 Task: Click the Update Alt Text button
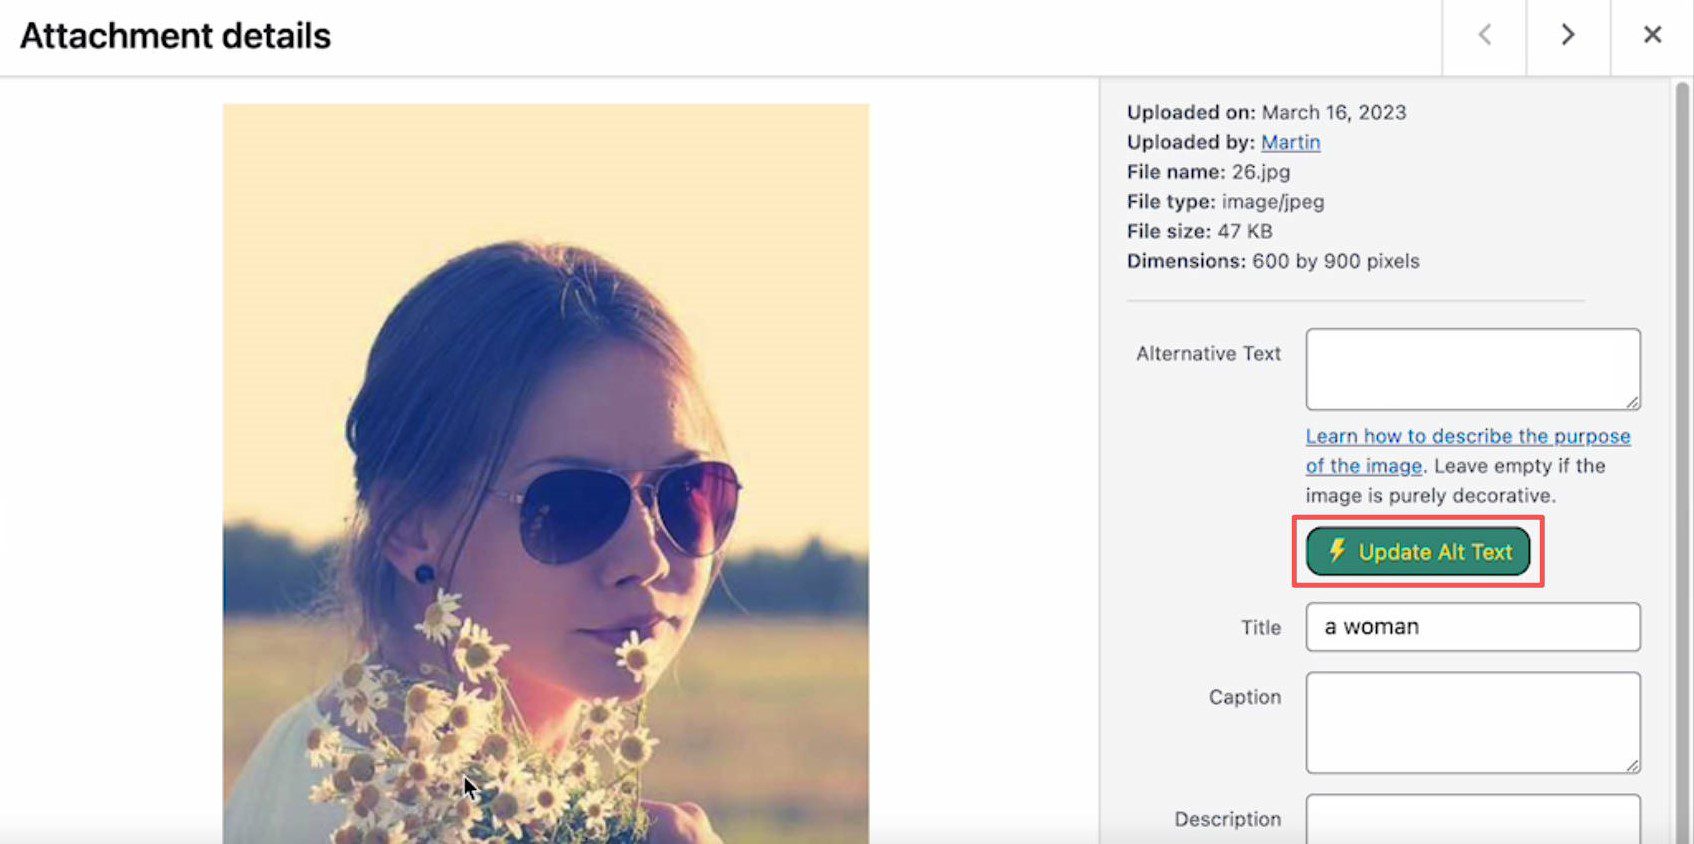click(x=1418, y=552)
